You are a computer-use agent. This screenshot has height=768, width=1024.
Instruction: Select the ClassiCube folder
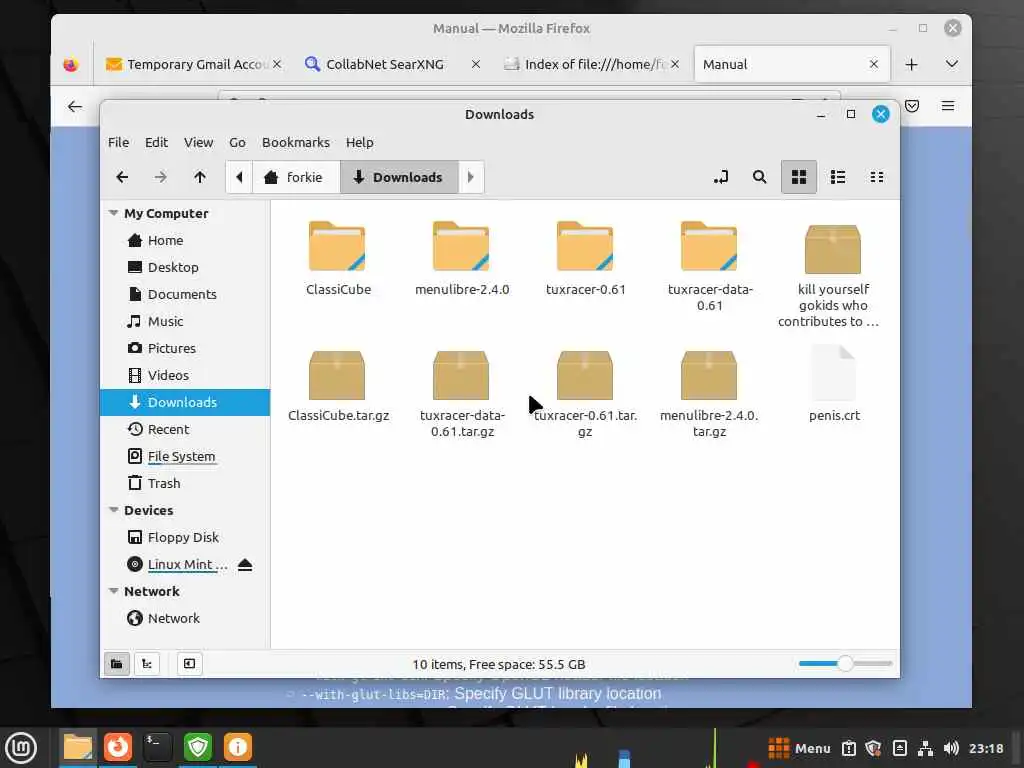pyautogui.click(x=338, y=259)
